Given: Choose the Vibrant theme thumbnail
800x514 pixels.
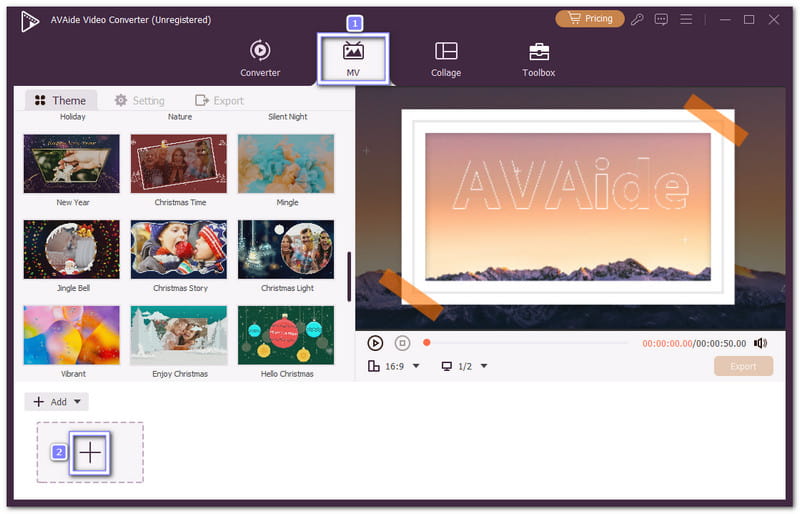Looking at the screenshot, I should 71,335.
